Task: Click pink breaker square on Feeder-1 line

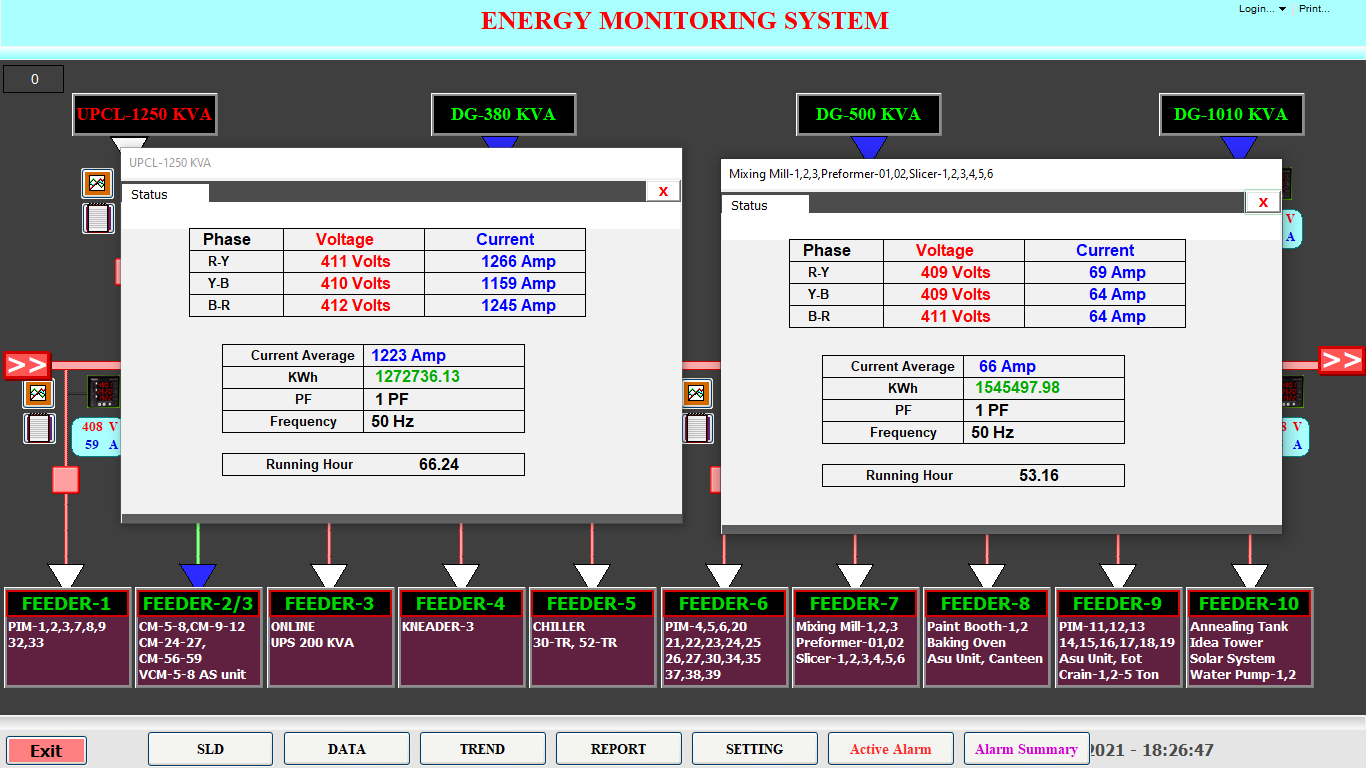Action: tap(65, 480)
